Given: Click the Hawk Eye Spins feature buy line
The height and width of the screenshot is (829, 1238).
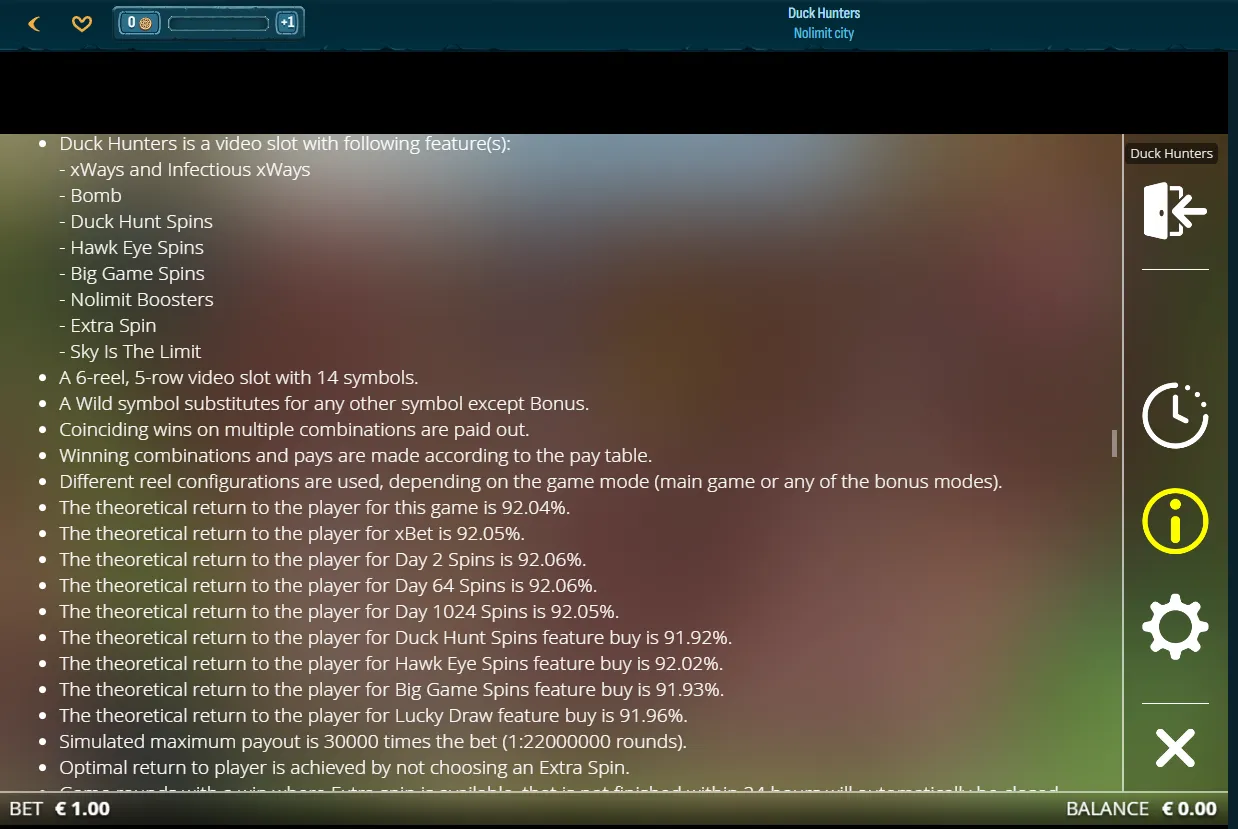Looking at the screenshot, I should (x=391, y=664).
